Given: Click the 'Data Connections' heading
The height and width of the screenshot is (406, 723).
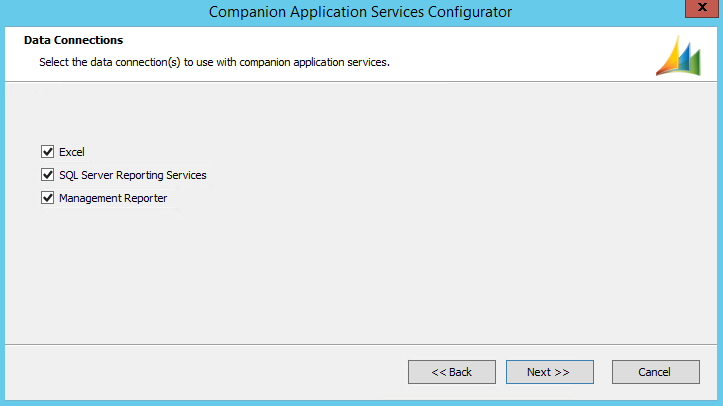Looking at the screenshot, I should (x=73, y=40).
